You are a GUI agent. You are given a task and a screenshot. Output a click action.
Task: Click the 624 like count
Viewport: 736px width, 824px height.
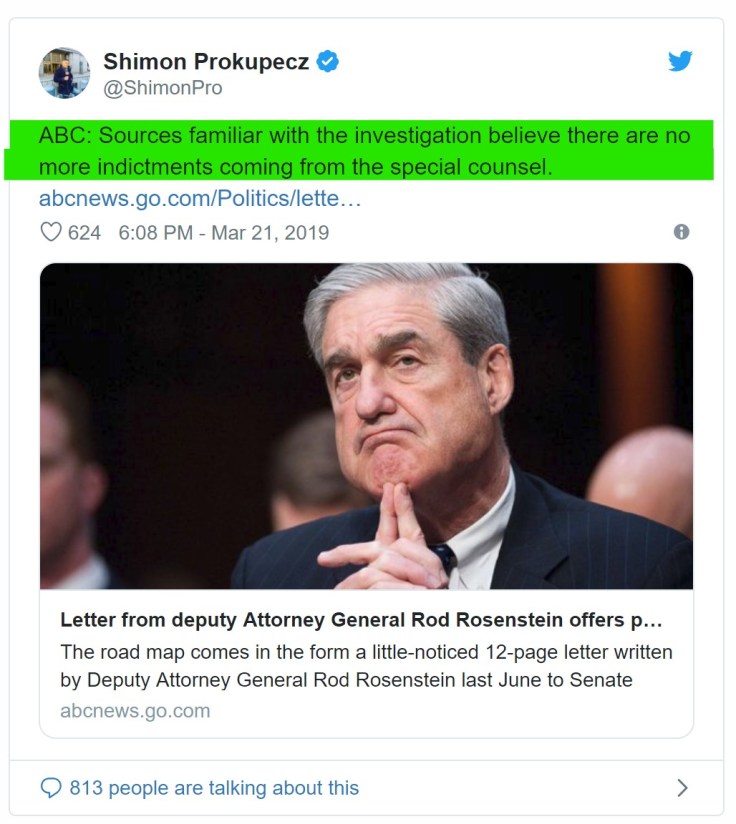click(x=84, y=232)
